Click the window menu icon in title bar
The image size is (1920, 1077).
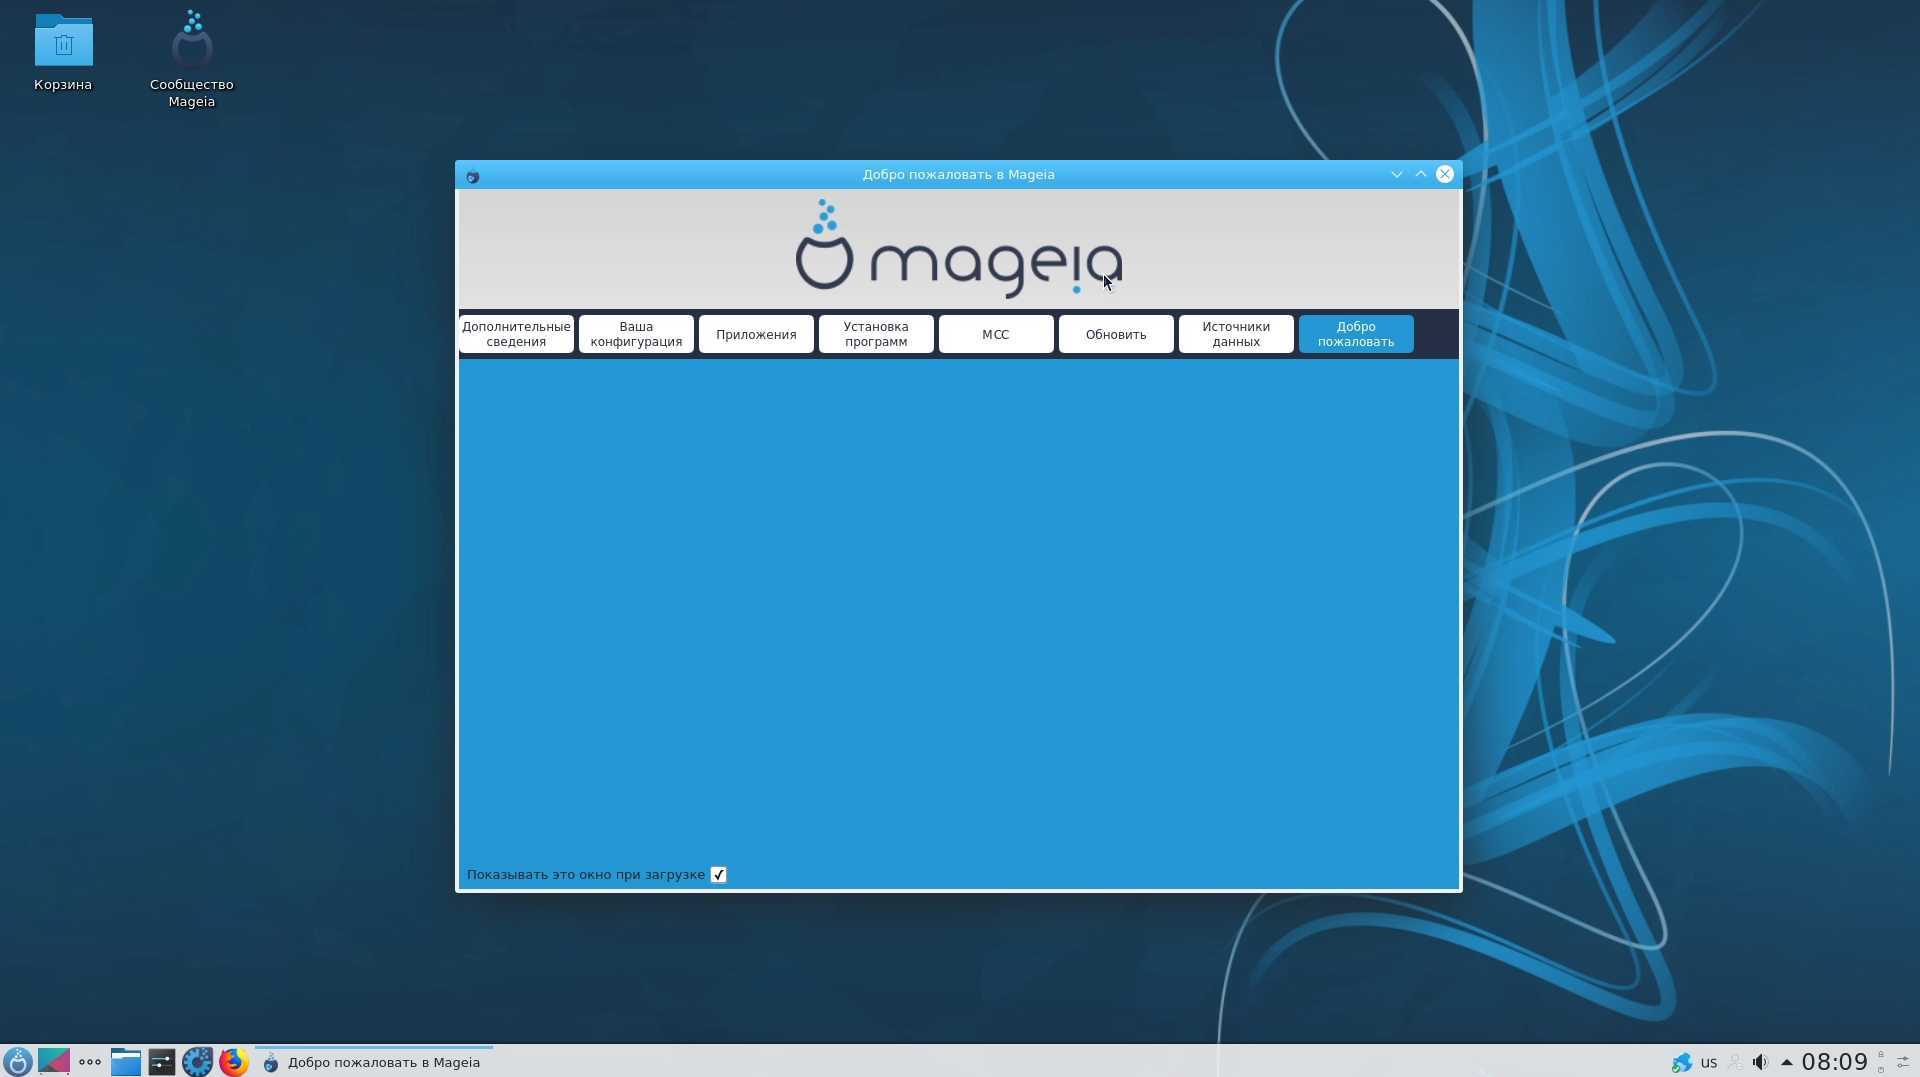click(473, 175)
